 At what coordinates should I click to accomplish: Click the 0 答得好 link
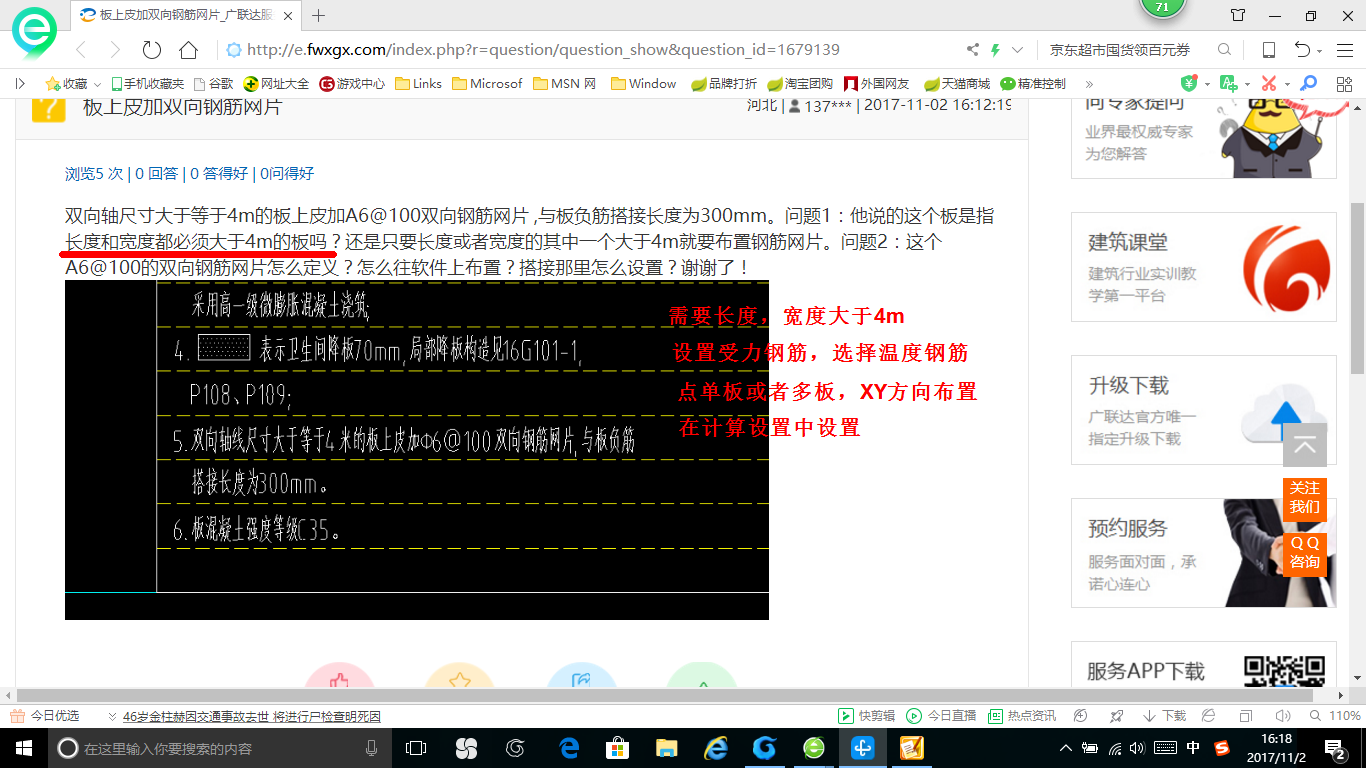point(219,173)
